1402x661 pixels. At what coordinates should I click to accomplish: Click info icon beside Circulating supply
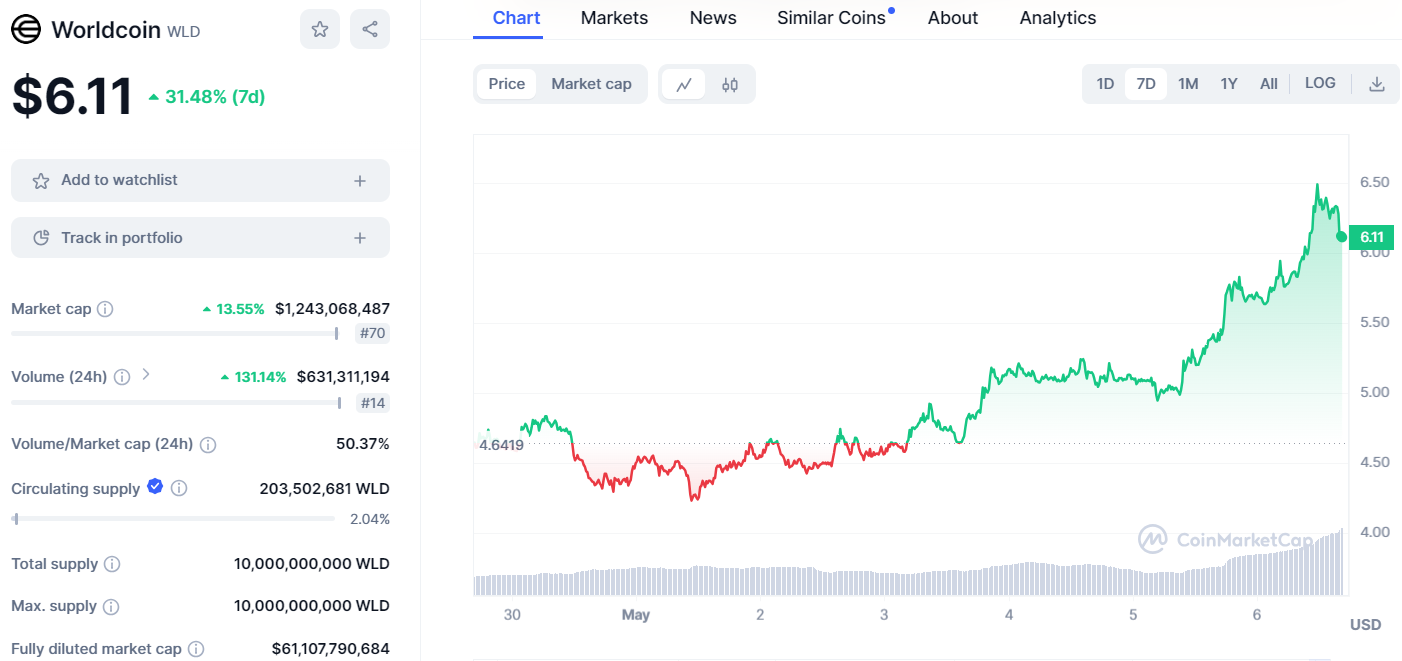point(179,488)
